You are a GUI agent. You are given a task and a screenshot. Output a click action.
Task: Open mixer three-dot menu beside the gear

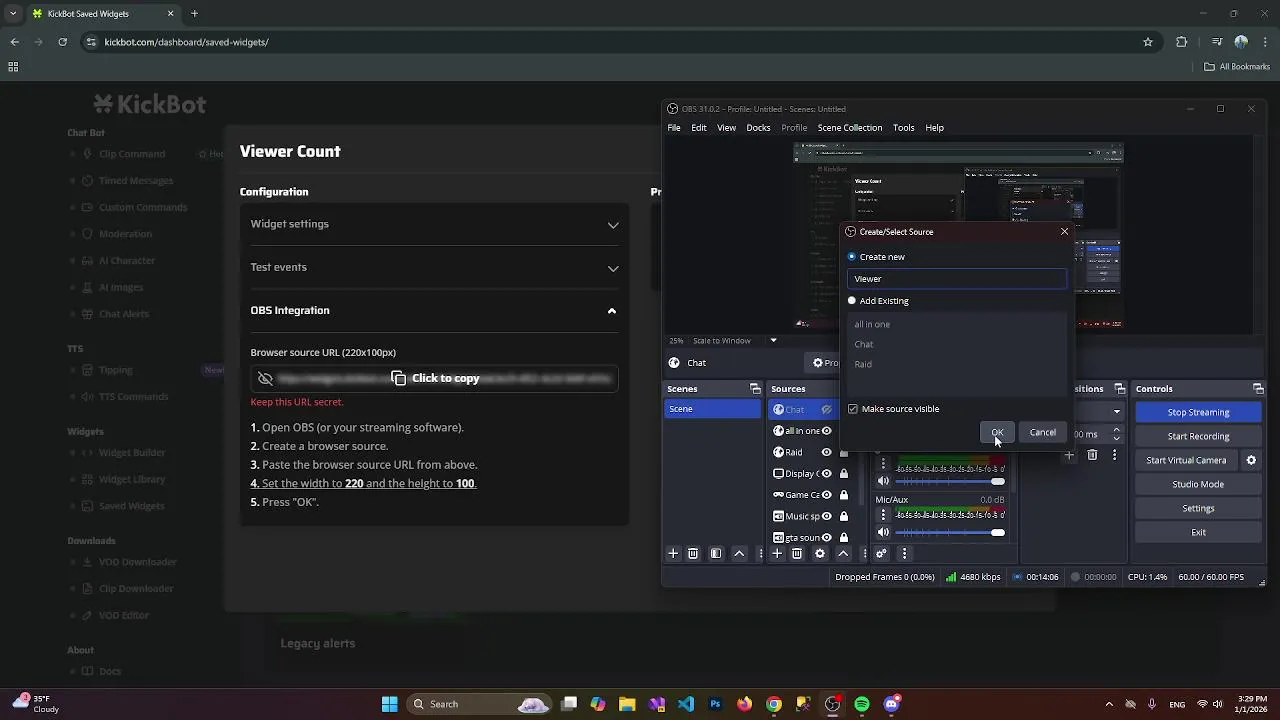(904, 553)
